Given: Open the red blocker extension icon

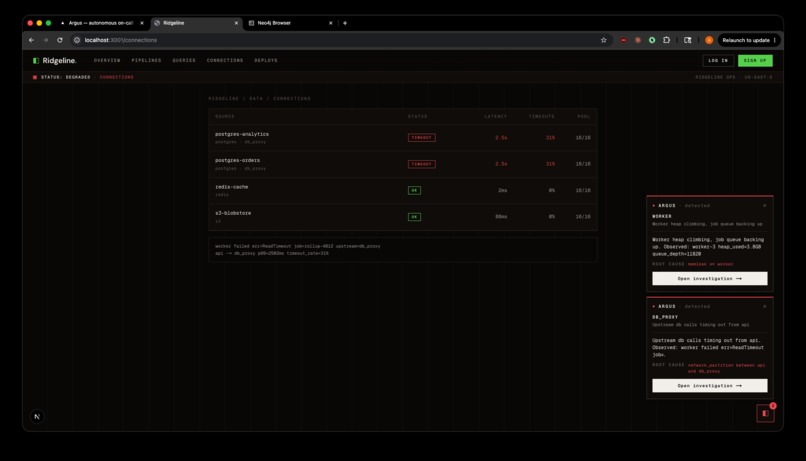Looking at the screenshot, I should [x=623, y=40].
